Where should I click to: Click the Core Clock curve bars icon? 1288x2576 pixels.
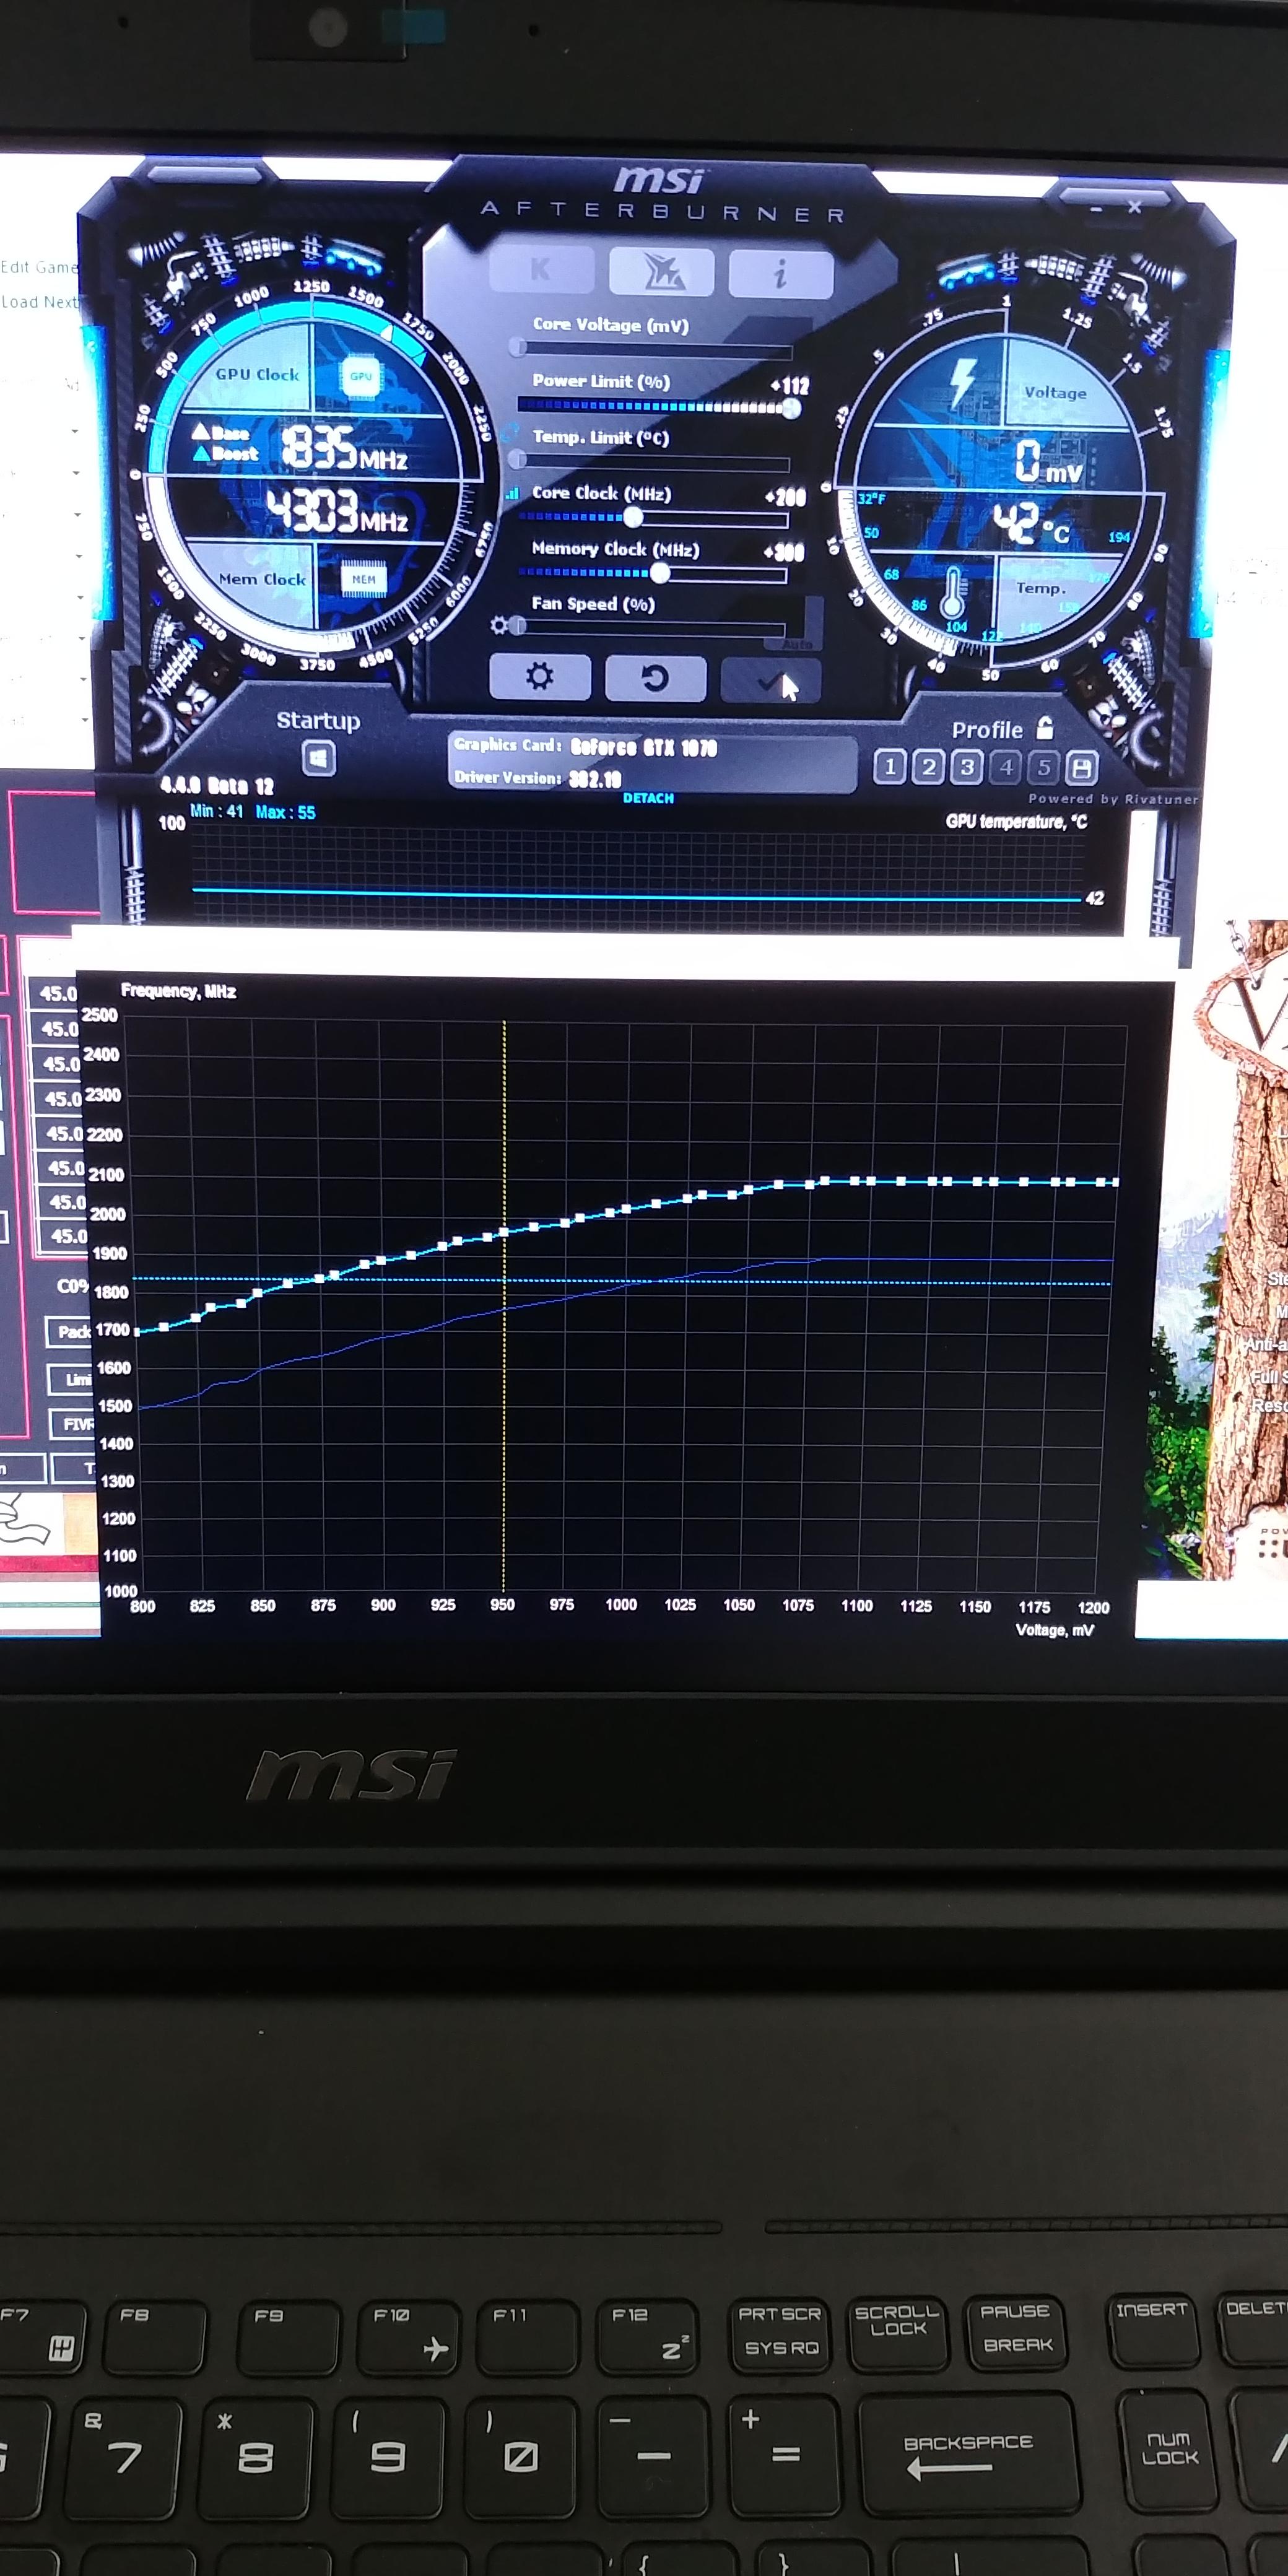pos(512,493)
